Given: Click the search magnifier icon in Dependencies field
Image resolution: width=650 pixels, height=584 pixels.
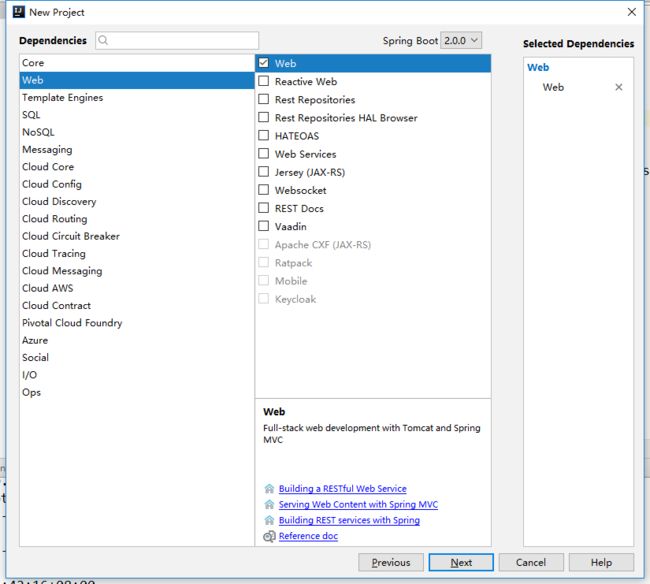Looking at the screenshot, I should (x=103, y=40).
